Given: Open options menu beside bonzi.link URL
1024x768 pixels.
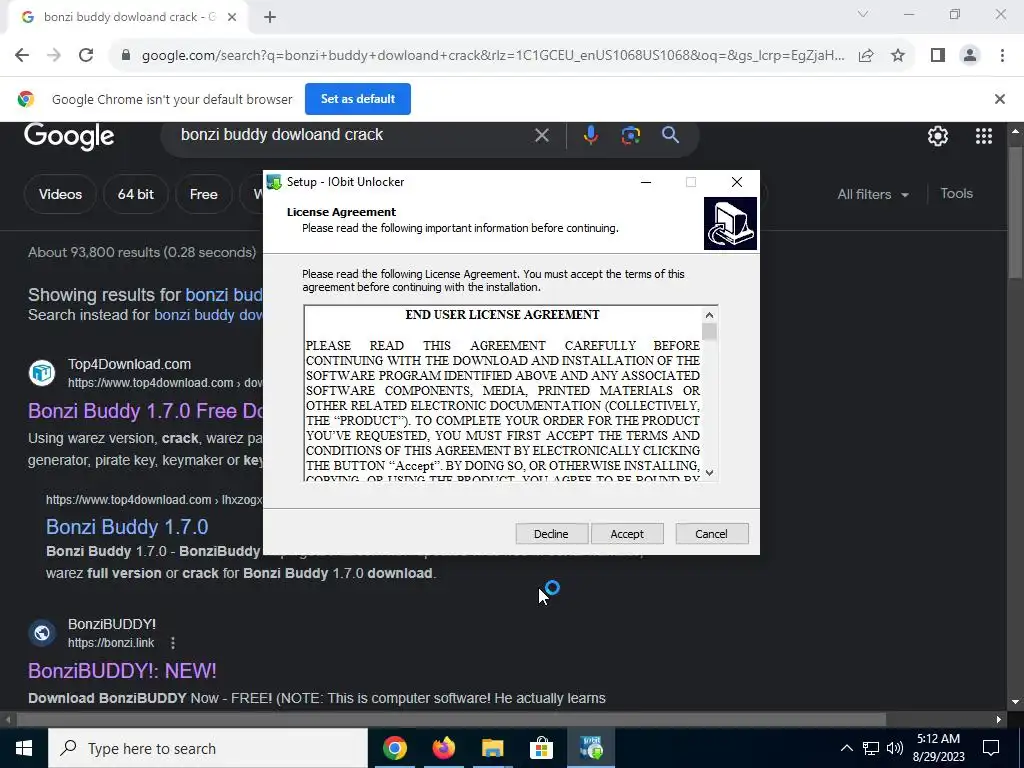Looking at the screenshot, I should coord(172,643).
